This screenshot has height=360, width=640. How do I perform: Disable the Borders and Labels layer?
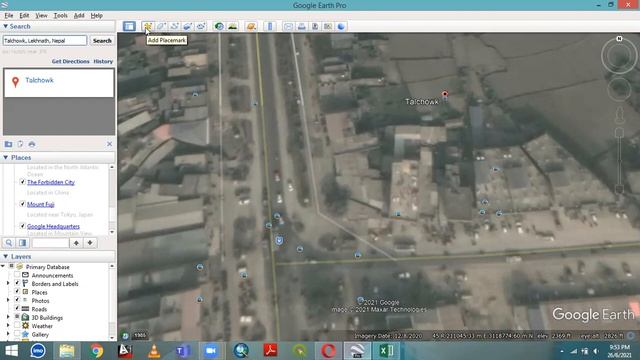[x=17, y=283]
